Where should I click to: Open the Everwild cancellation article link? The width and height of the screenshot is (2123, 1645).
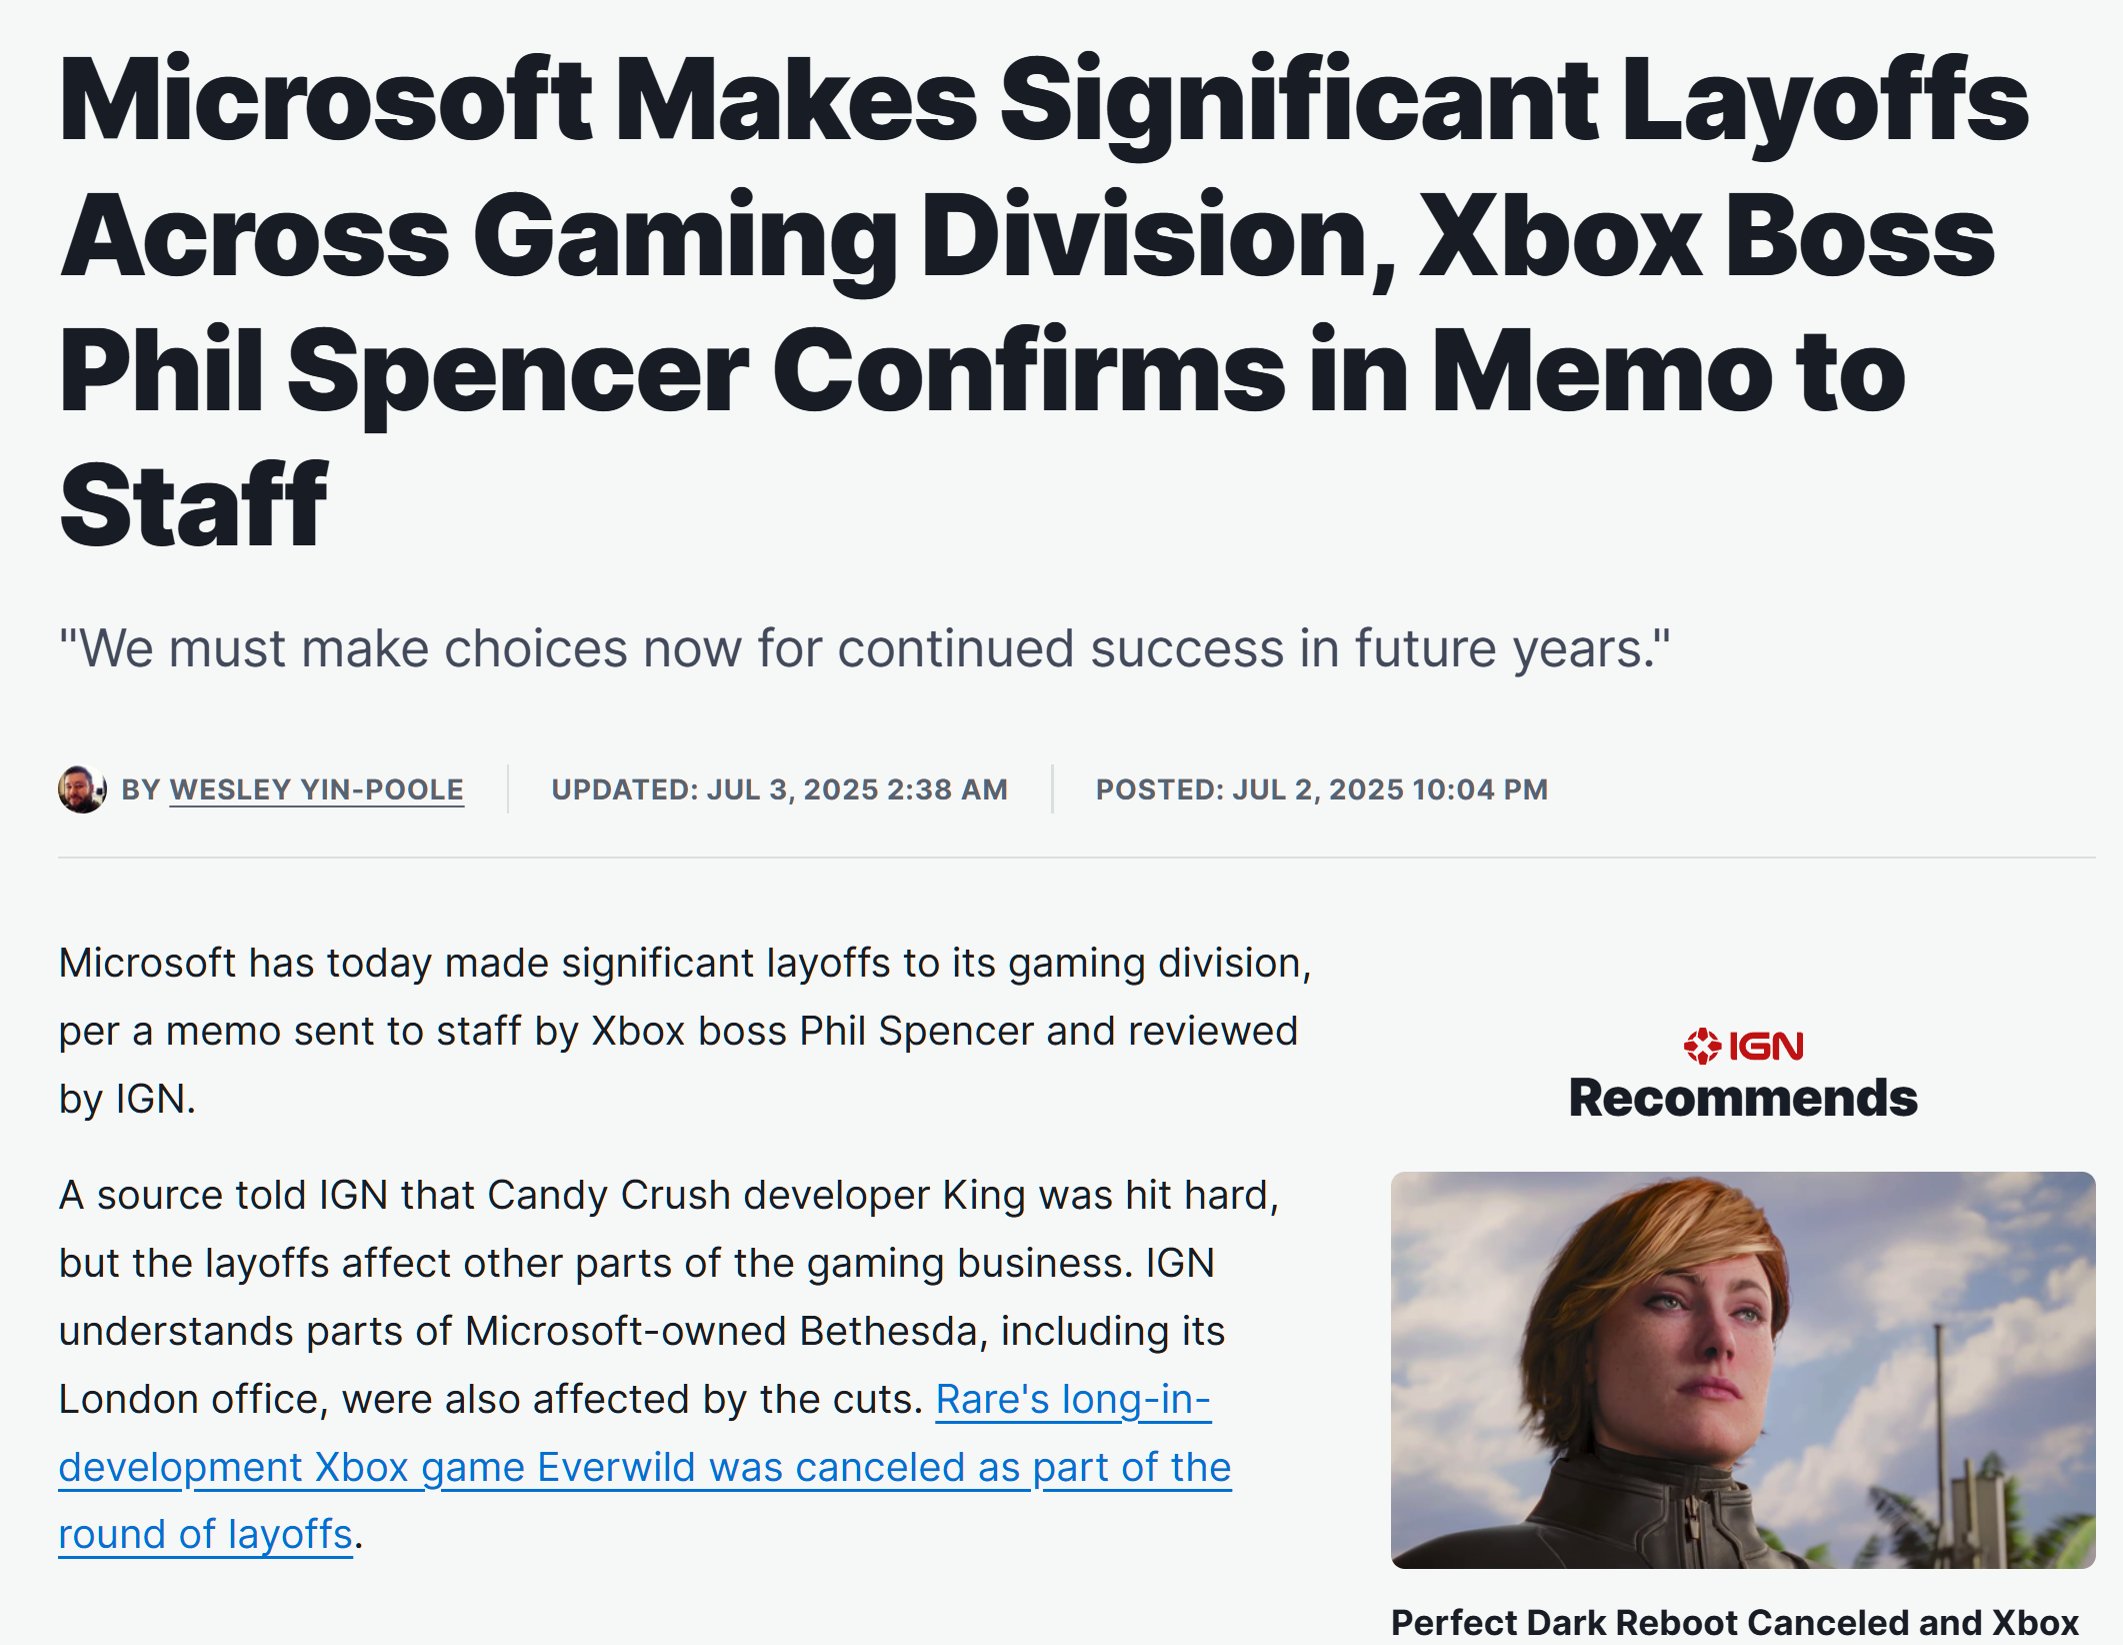(x=645, y=1467)
